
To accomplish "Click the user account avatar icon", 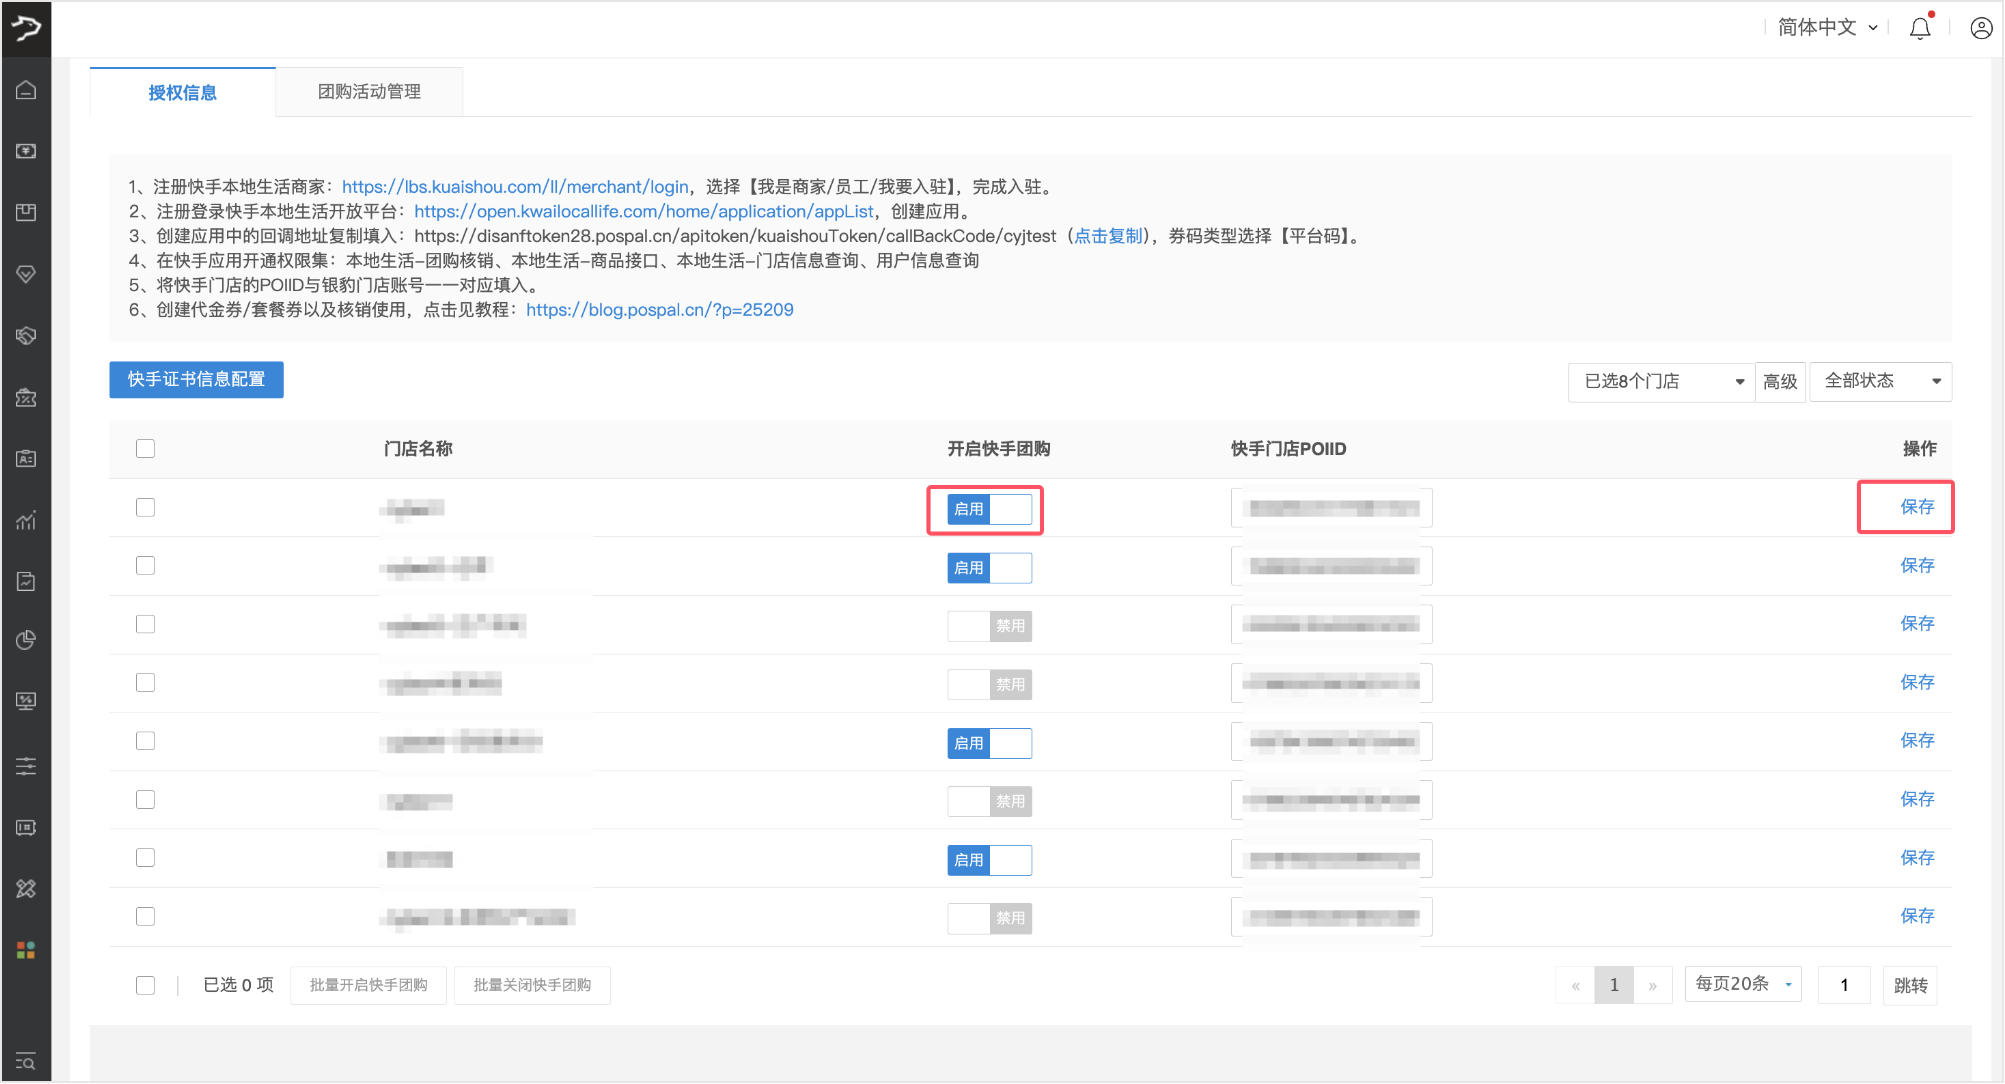I will point(1980,28).
